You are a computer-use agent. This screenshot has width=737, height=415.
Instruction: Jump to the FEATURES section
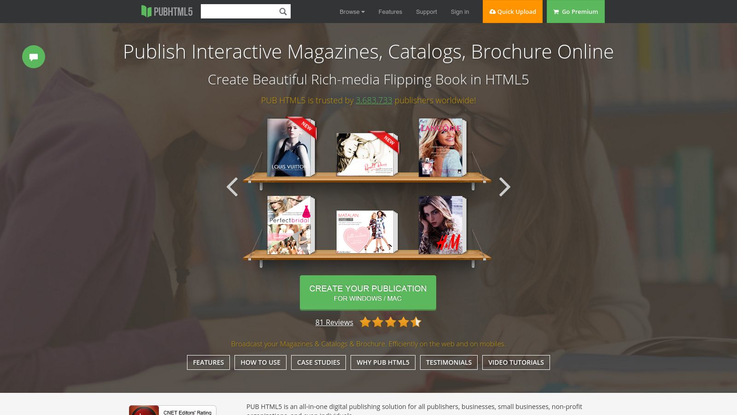tap(208, 362)
